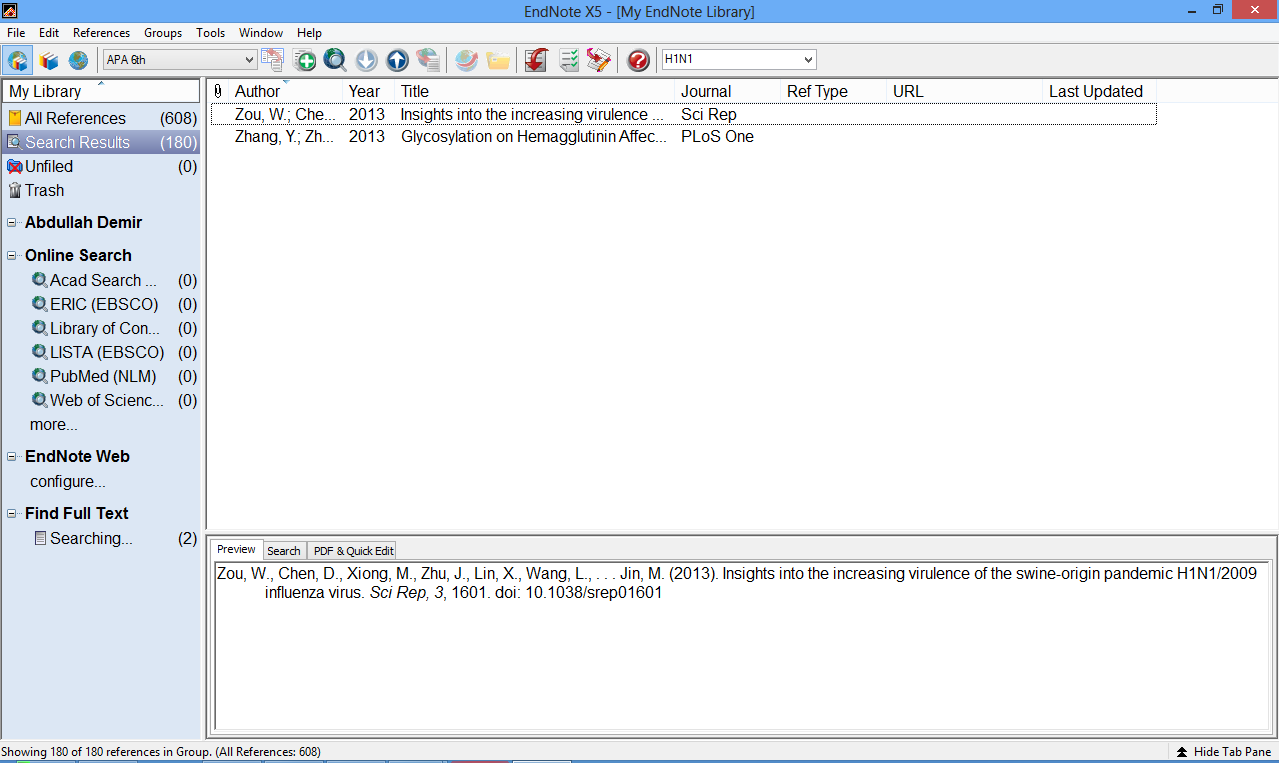Click the Import down-arrow toolbar icon
The height and width of the screenshot is (763, 1279).
click(366, 60)
